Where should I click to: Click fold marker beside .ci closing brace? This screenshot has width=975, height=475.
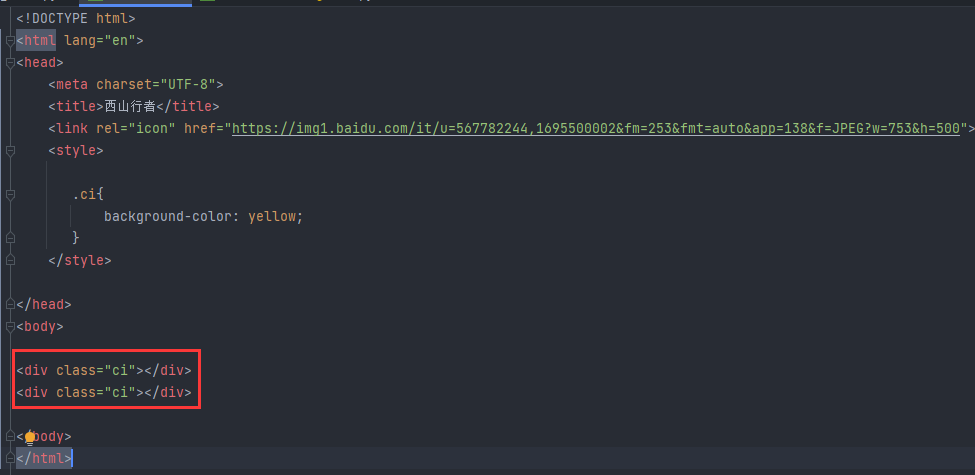[x=9, y=238]
